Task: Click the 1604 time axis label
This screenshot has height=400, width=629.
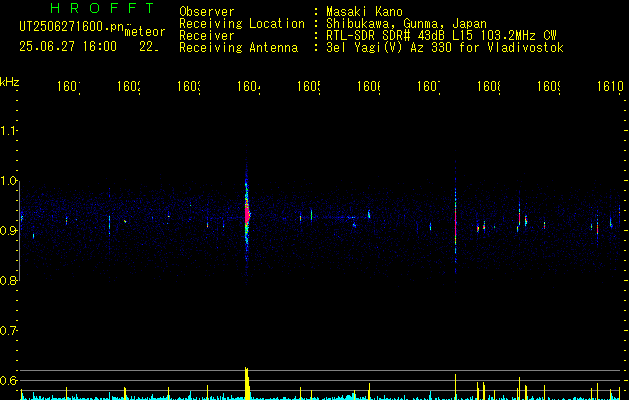Action: click(x=249, y=86)
